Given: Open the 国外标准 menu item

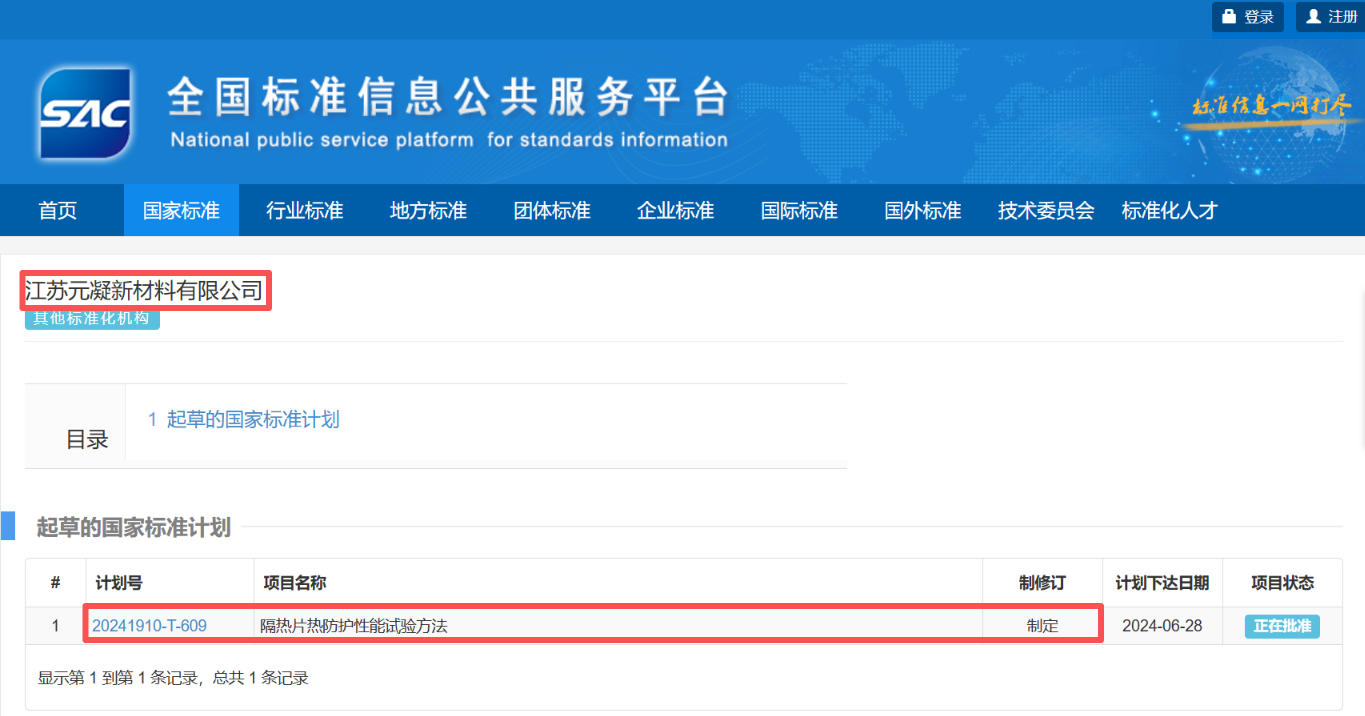Looking at the screenshot, I should tap(922, 210).
